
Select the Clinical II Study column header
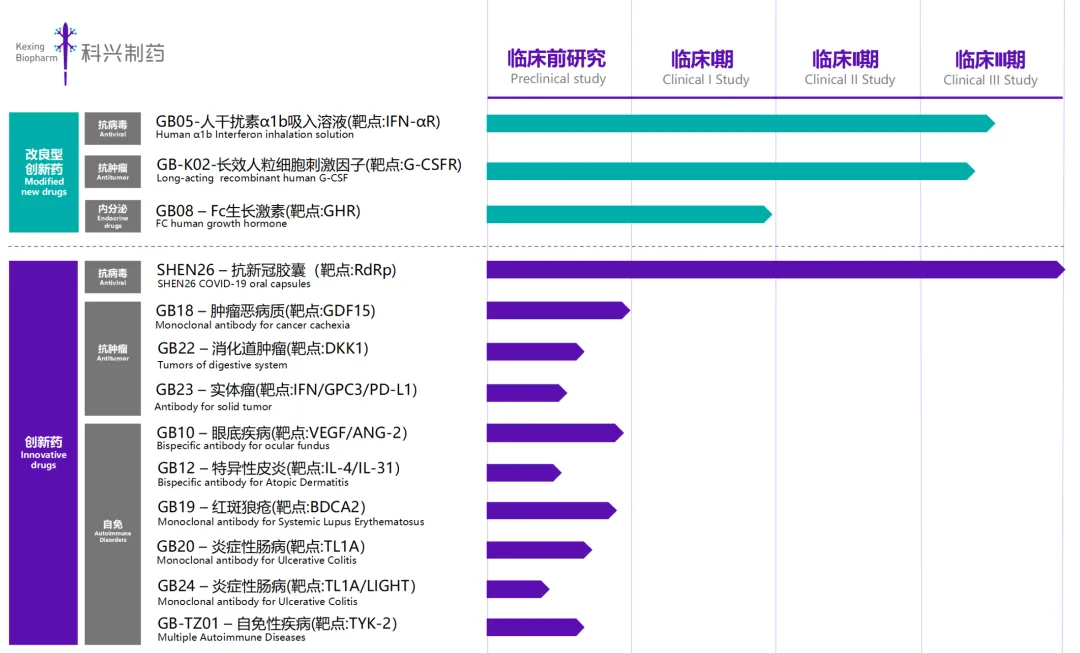coord(849,67)
